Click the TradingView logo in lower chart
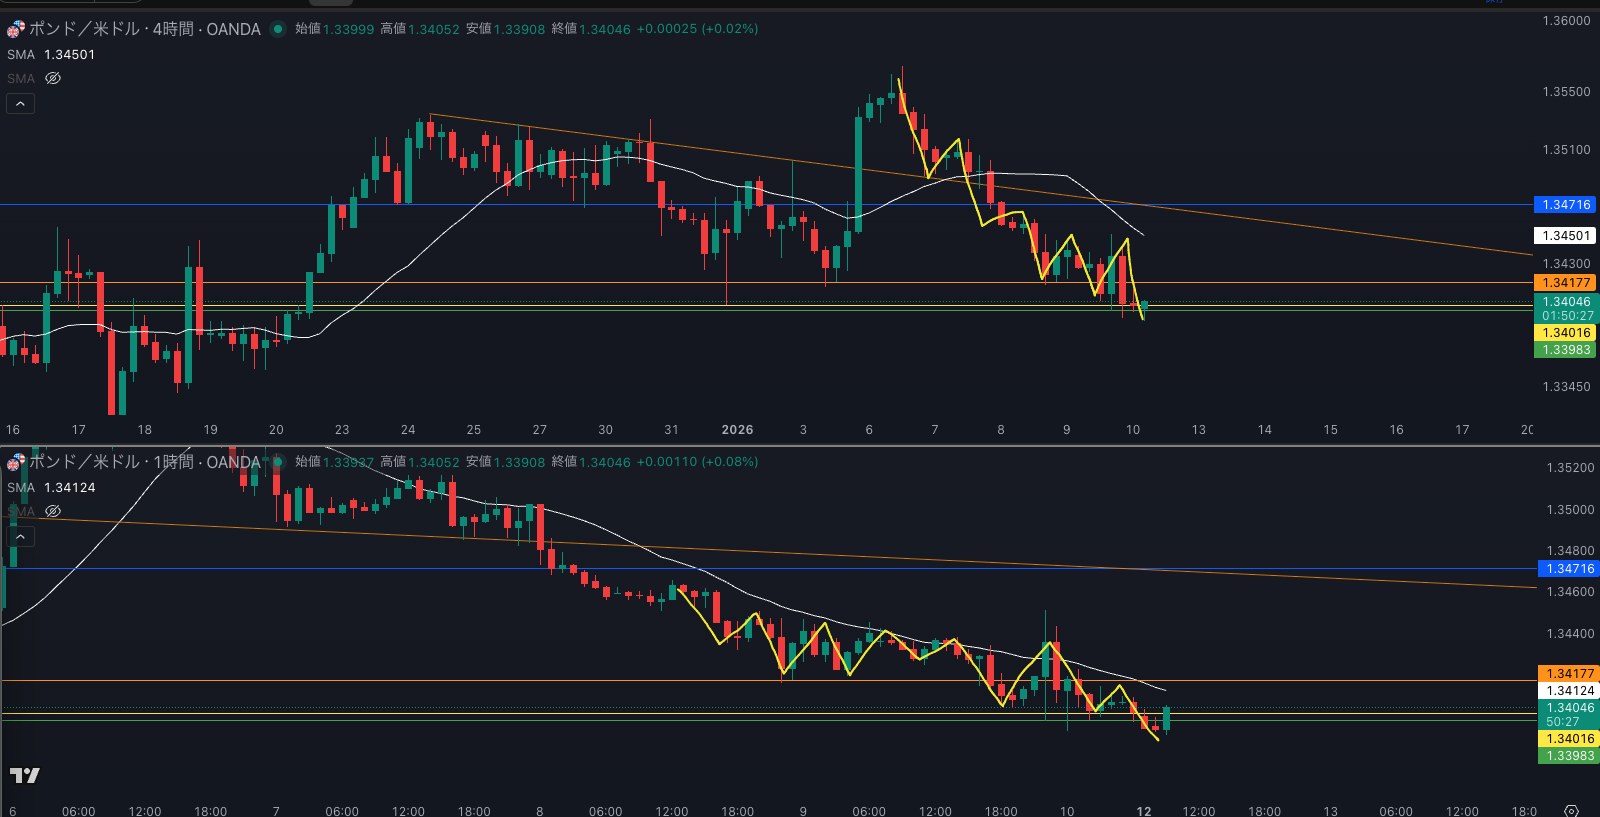The width and height of the screenshot is (1600, 817). click(x=25, y=775)
